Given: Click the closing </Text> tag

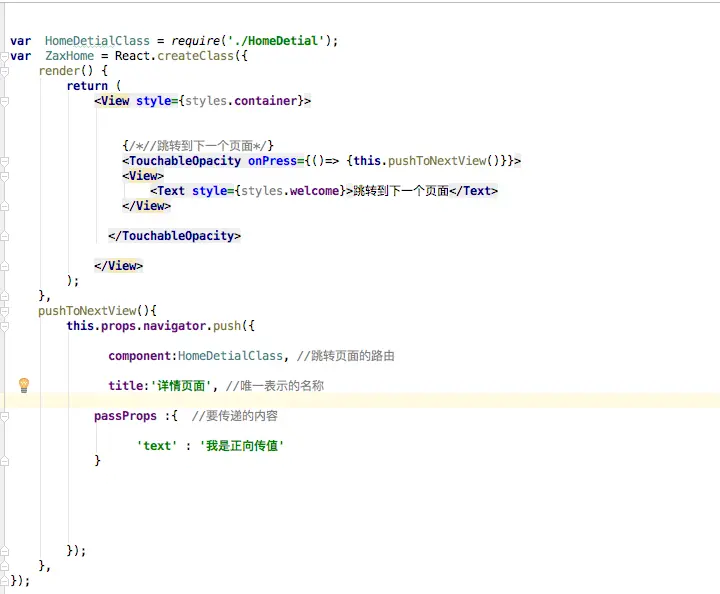Looking at the screenshot, I should (x=473, y=191).
